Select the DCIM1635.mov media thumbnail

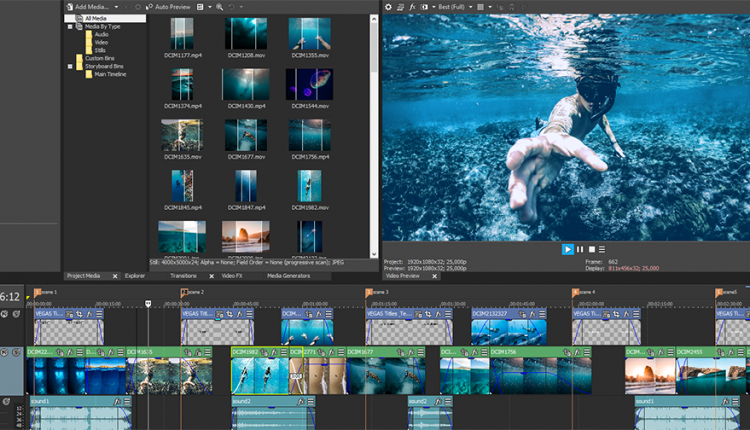point(182,135)
